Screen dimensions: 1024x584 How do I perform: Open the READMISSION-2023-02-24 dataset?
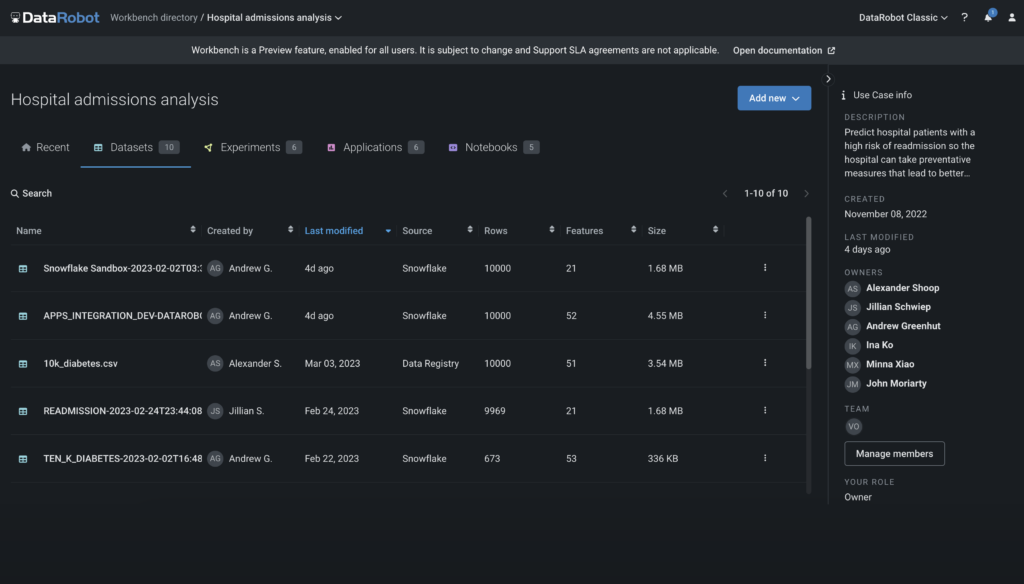coord(123,411)
